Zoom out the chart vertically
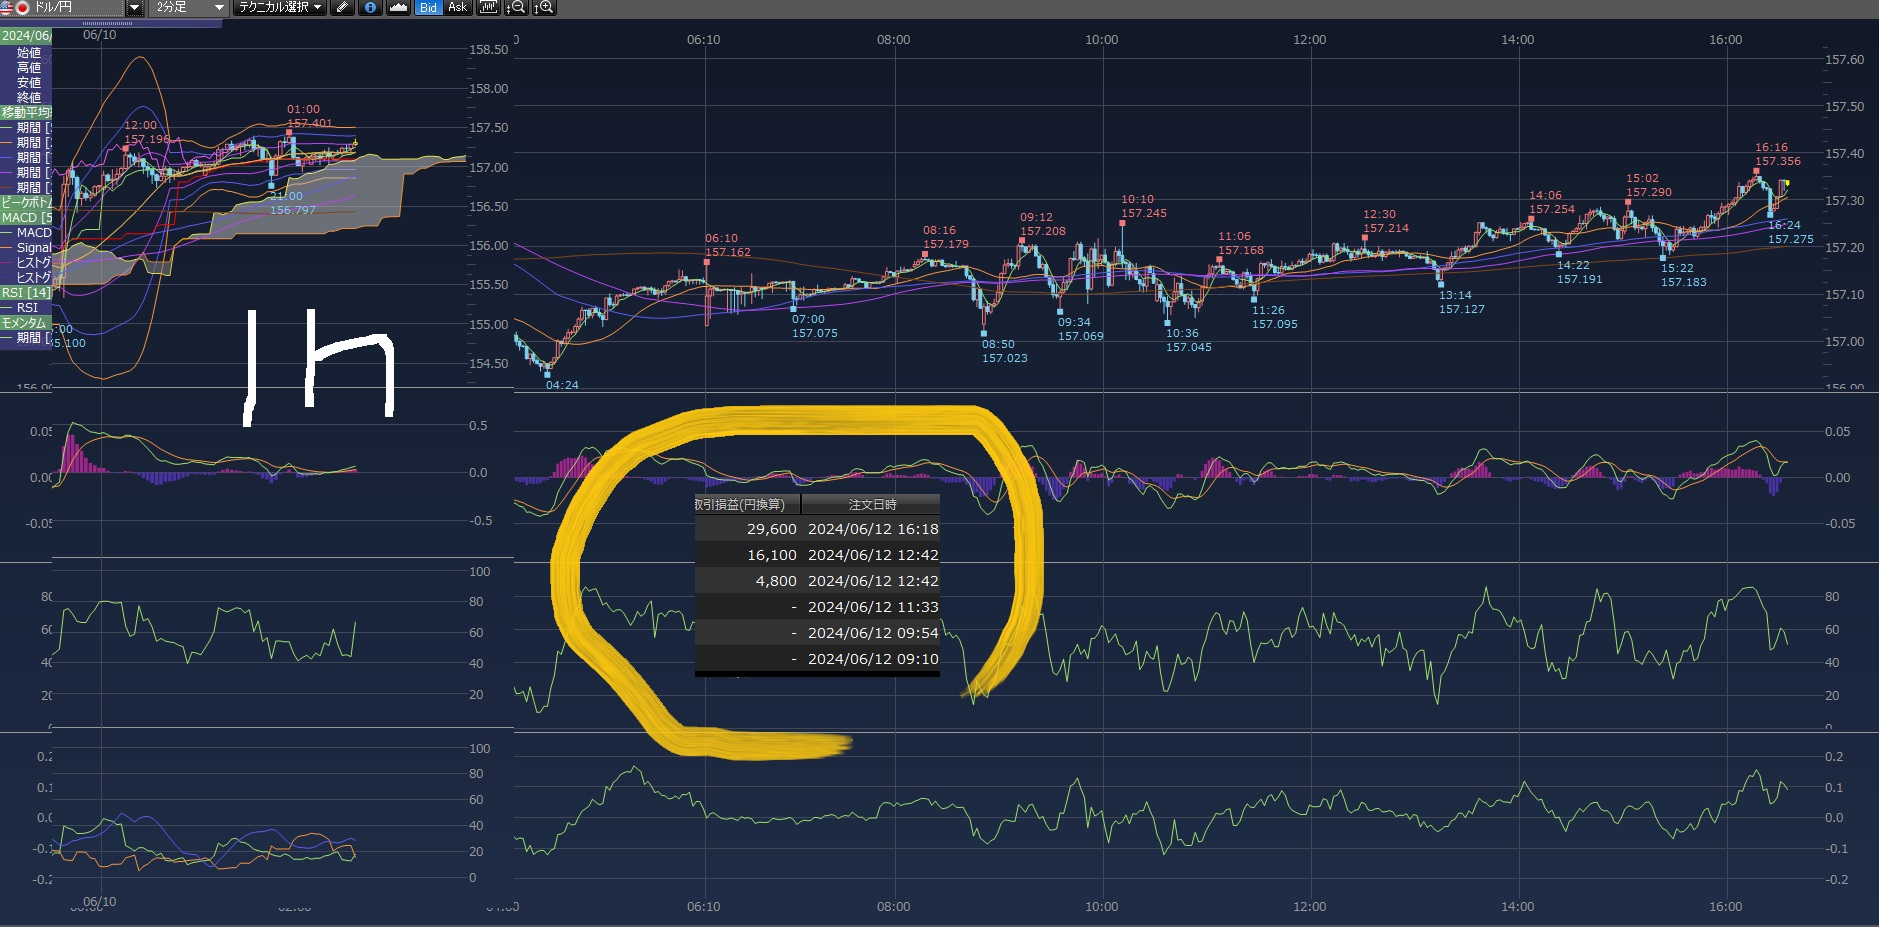This screenshot has width=1879, height=927. tap(516, 7)
